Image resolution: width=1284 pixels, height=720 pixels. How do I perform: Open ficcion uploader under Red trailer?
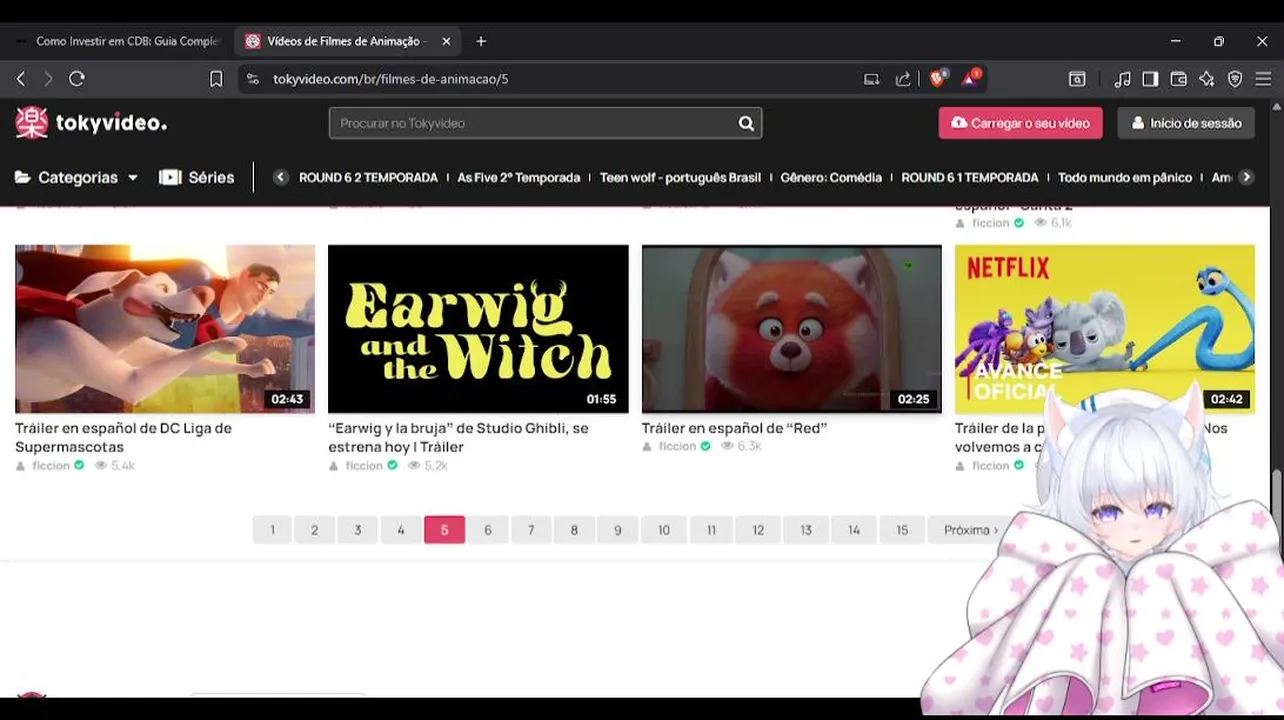(x=677, y=446)
